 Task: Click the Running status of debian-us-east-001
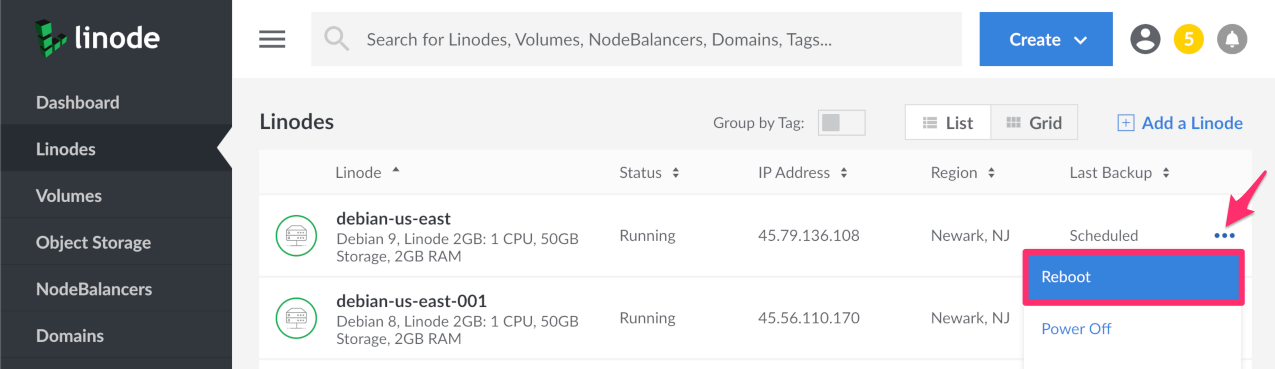coord(647,318)
